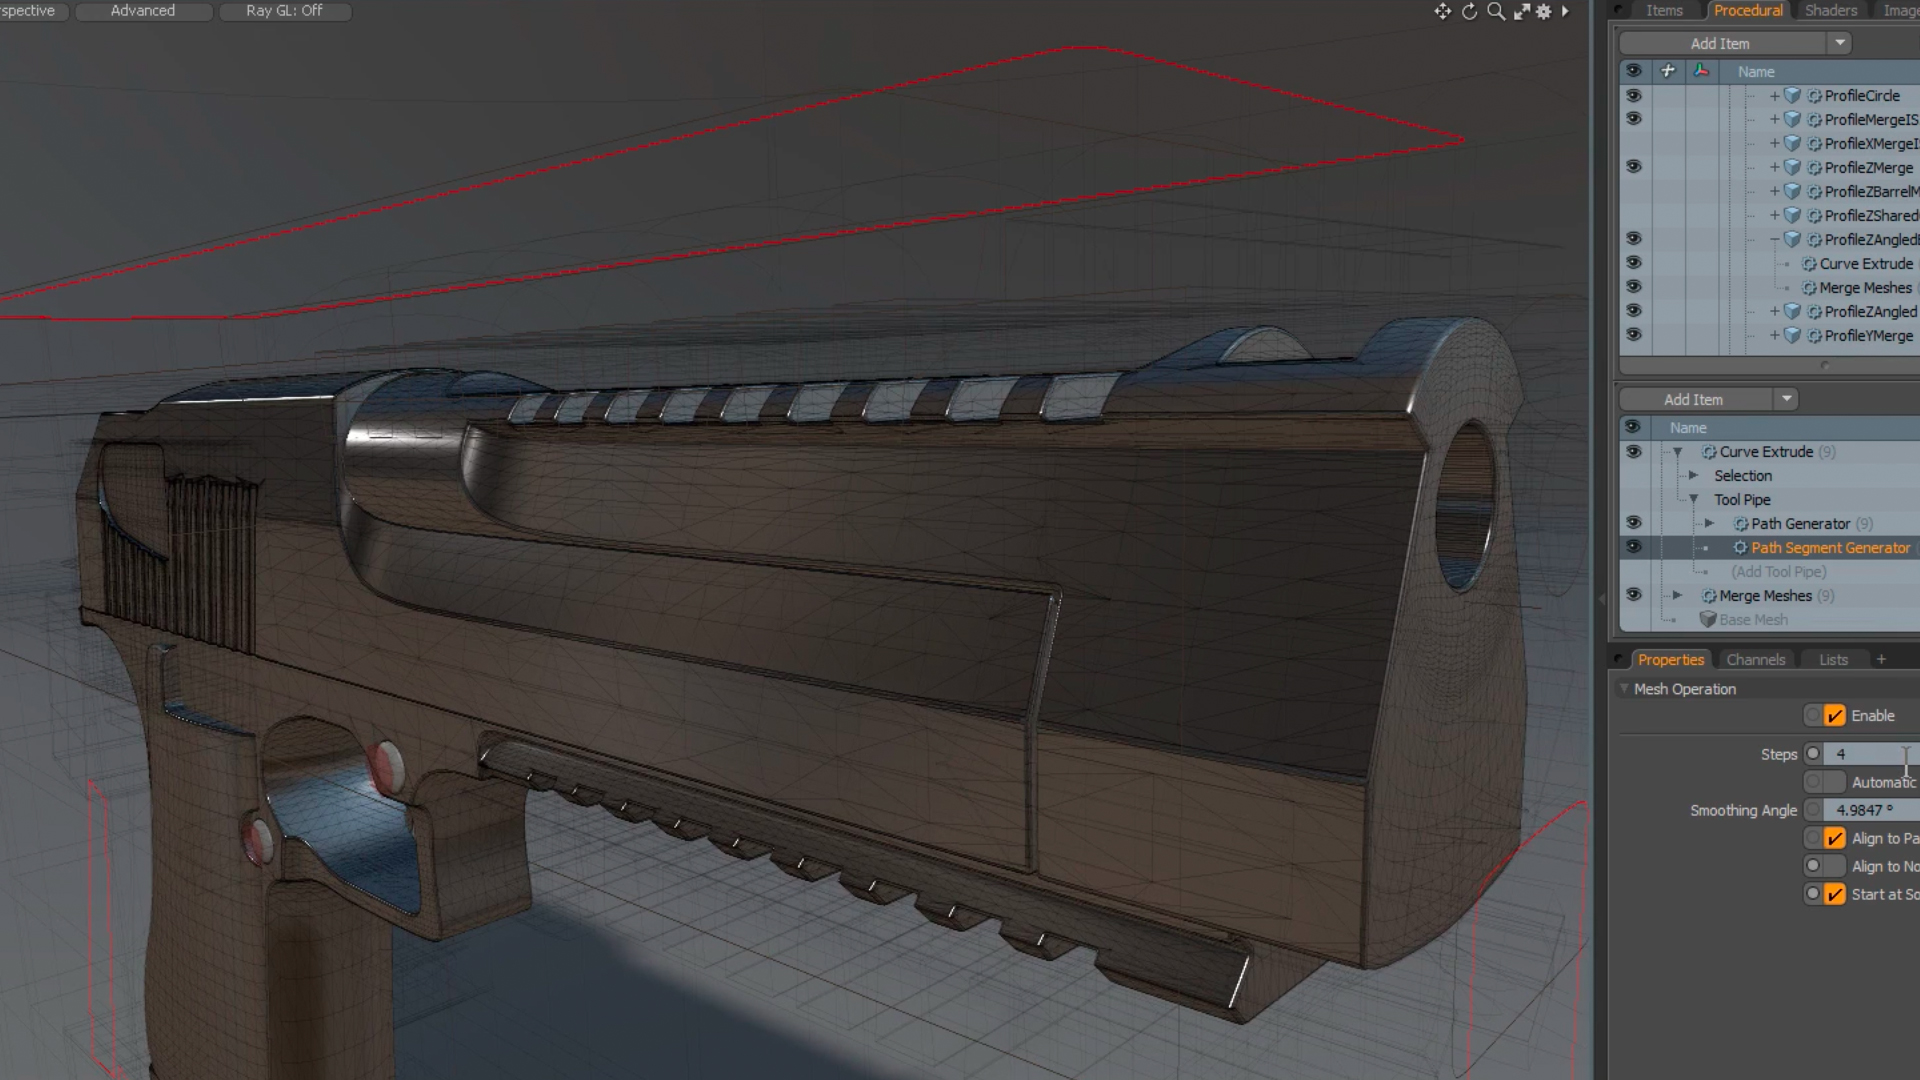Screen dimensions: 1920x1080
Task: Click the Curve Extrude operation icon
Action: 1708,451
